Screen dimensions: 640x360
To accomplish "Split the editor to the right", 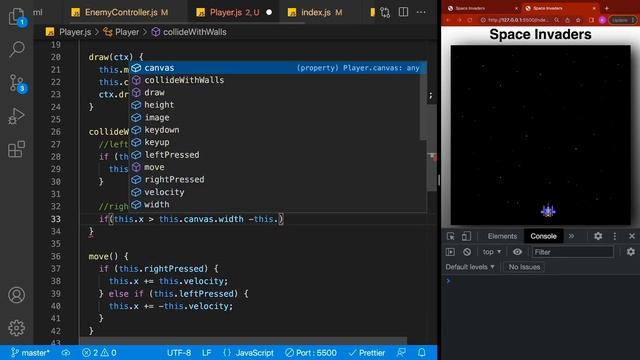I will point(403,12).
